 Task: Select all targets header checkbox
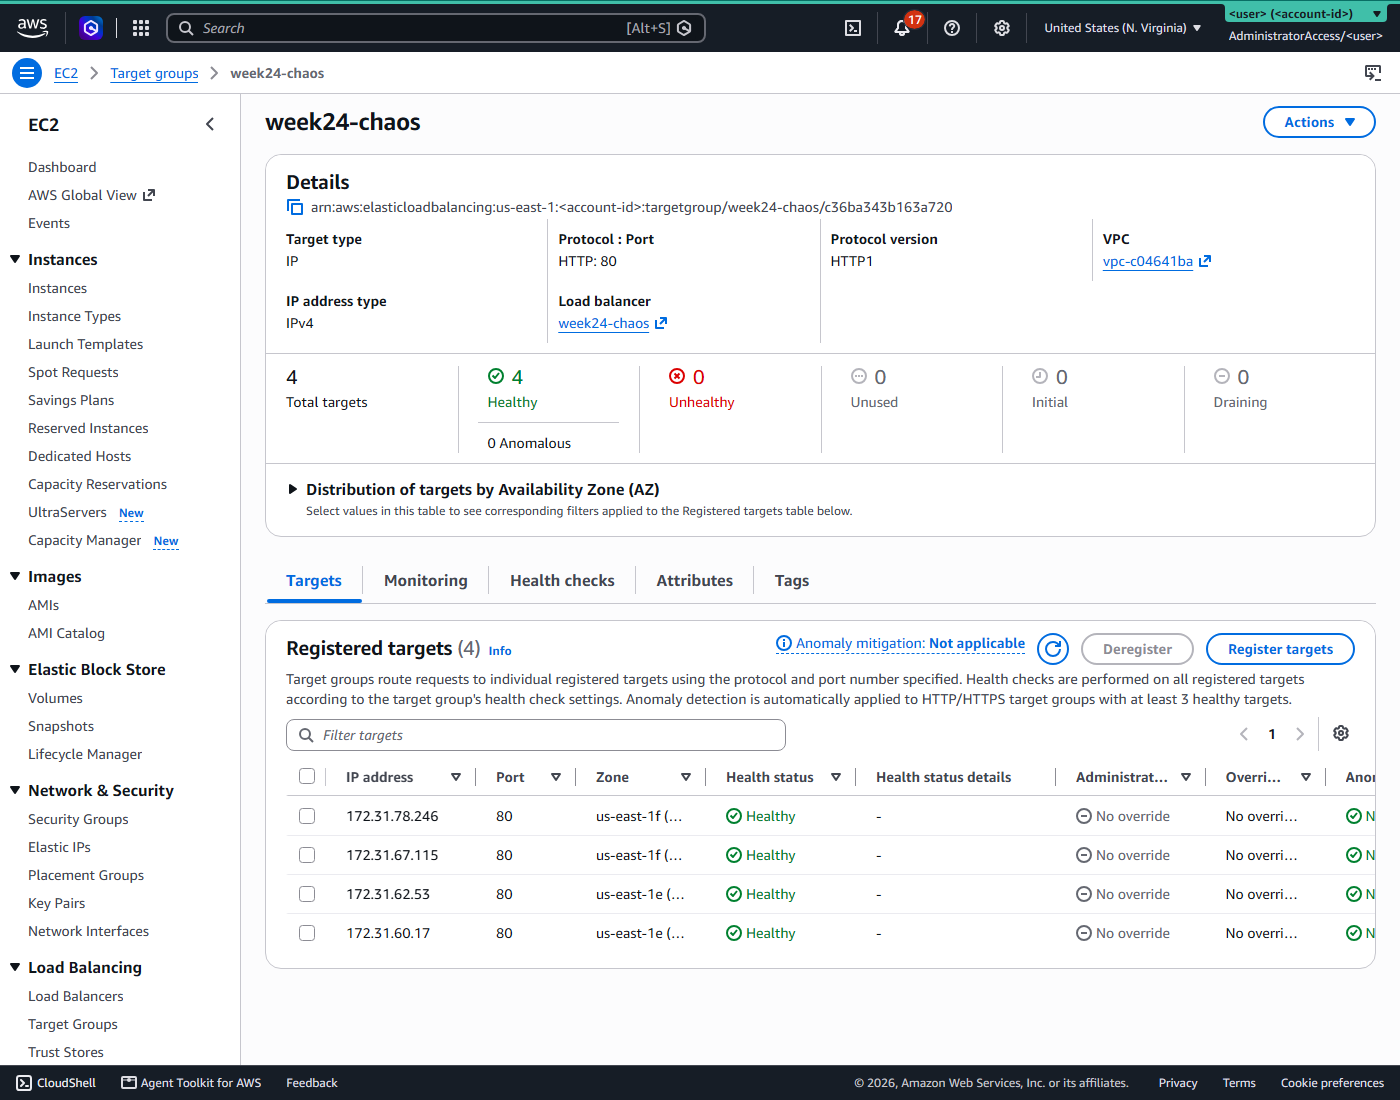click(307, 776)
